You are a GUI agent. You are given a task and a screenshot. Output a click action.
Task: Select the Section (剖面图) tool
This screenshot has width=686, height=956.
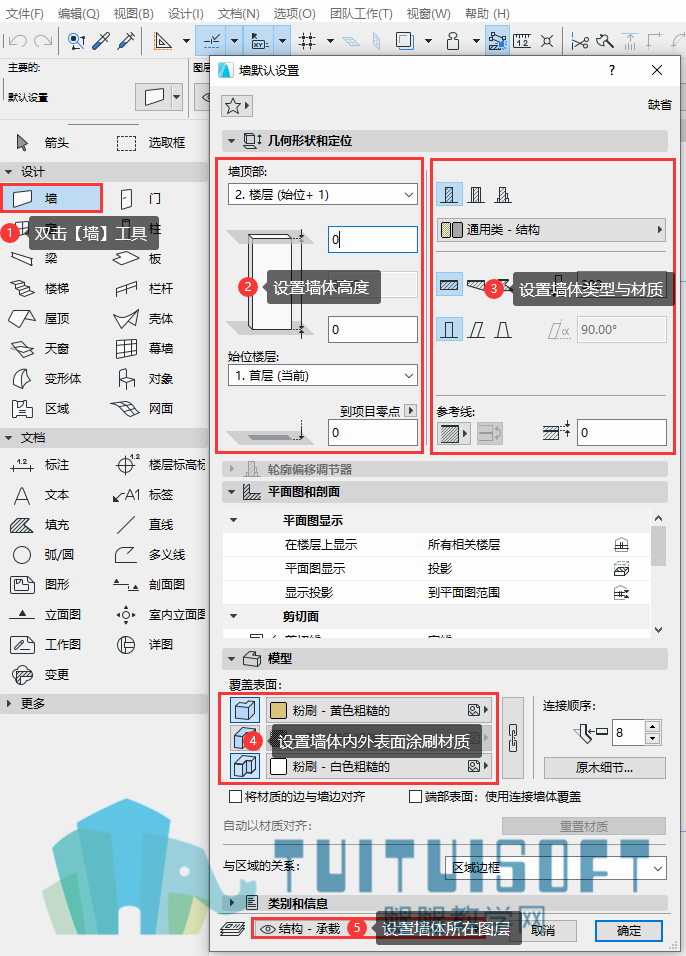151,585
